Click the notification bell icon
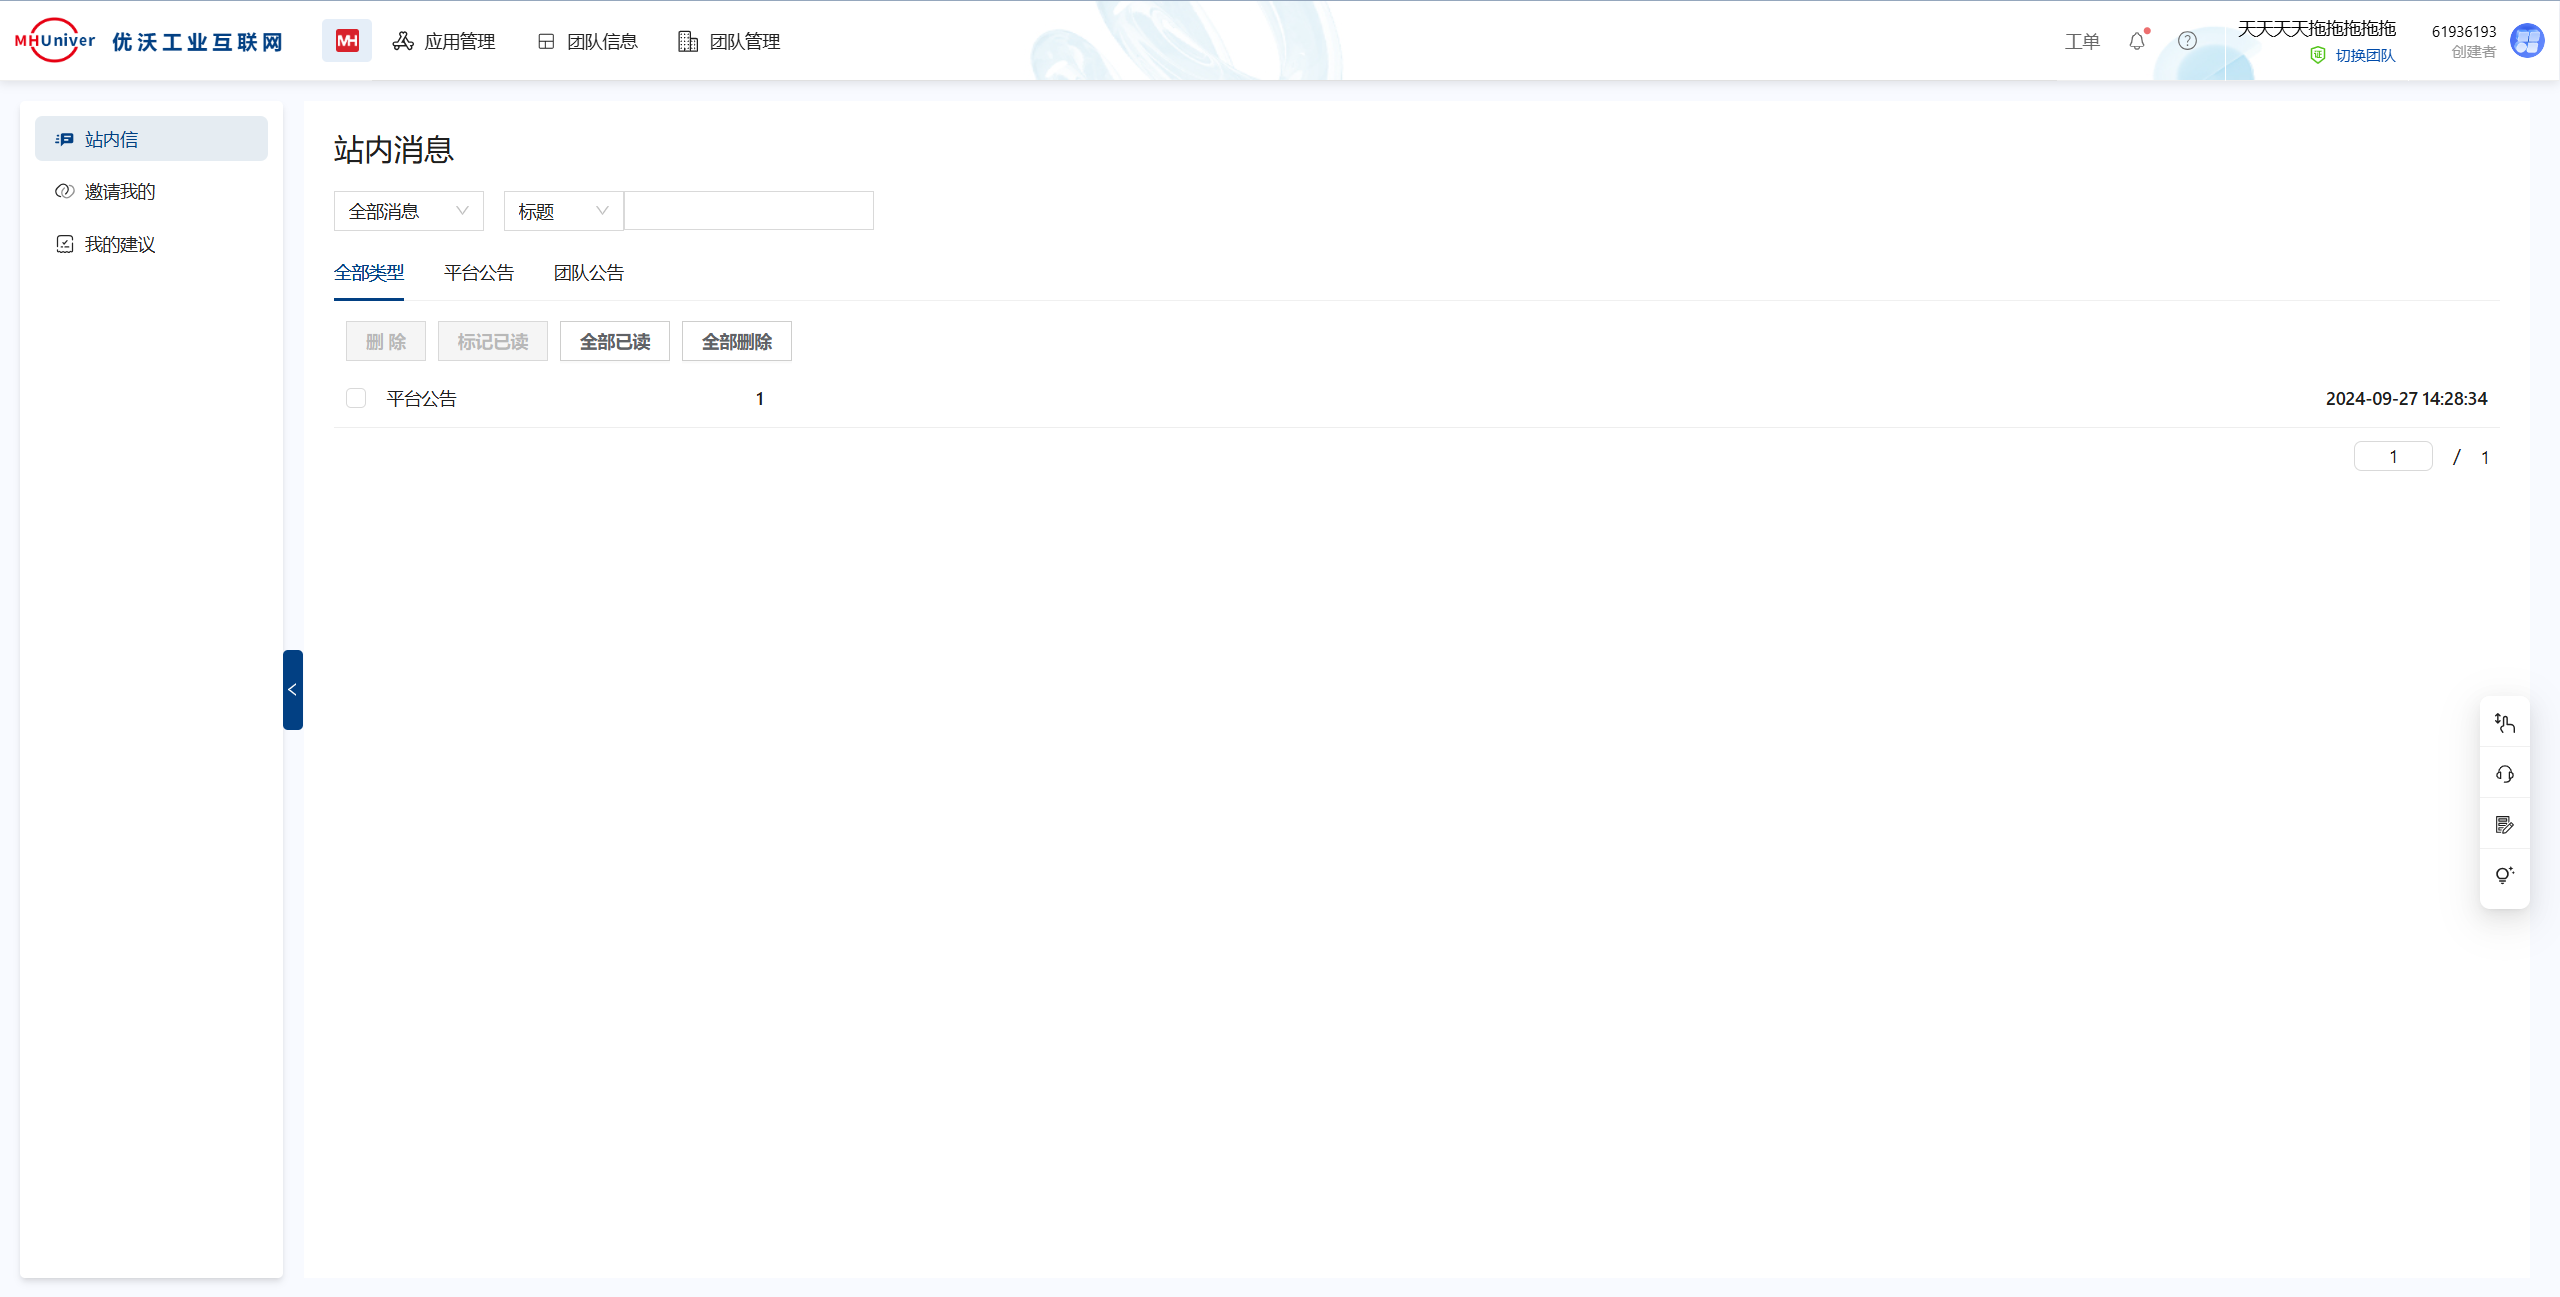Image resolution: width=2560 pixels, height=1297 pixels. pos(2137,41)
